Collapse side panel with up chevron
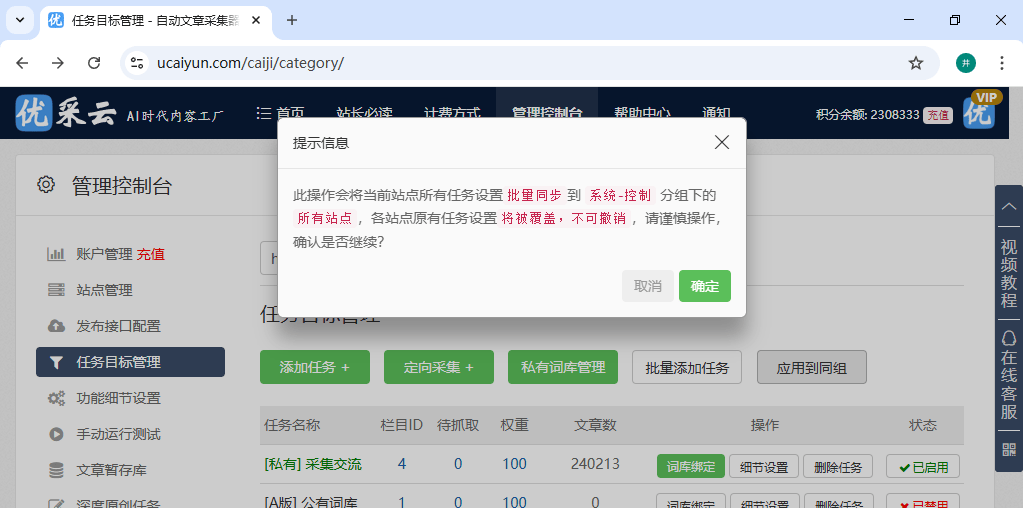 click(x=1008, y=205)
